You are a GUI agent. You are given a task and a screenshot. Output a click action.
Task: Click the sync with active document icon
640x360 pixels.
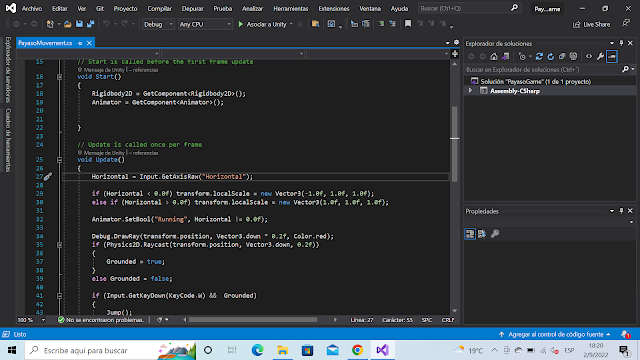click(539, 57)
